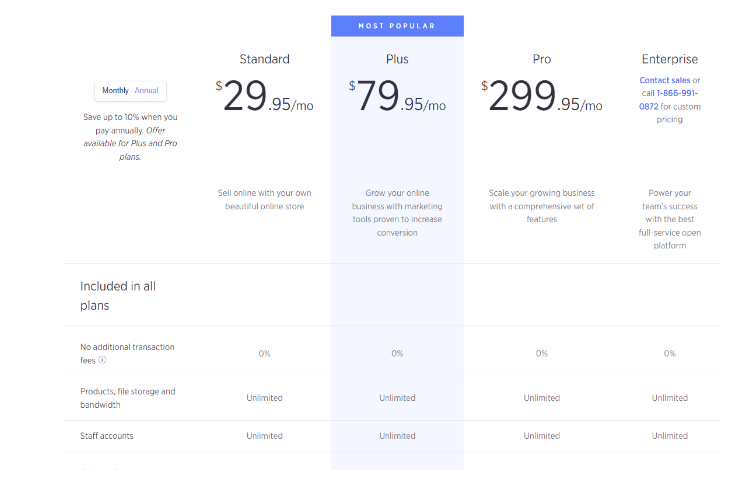Click the $79.95/mo Plus price
This screenshot has width=738, height=484.
tap(397, 96)
